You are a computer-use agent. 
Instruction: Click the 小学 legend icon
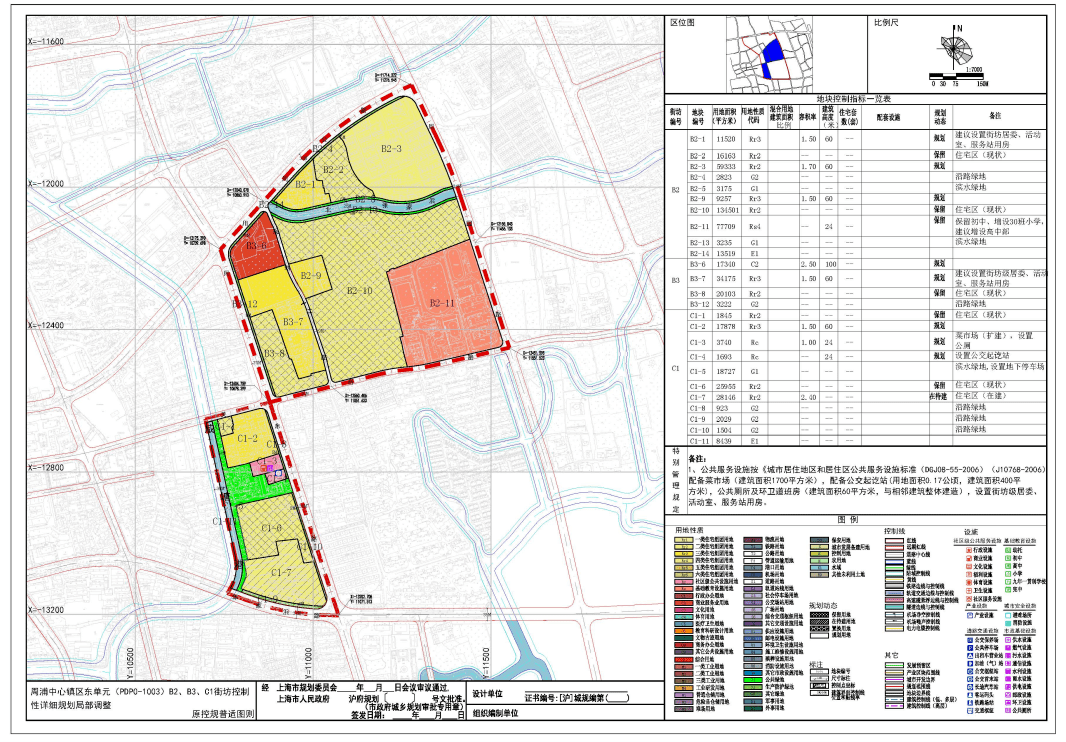tap(1008, 573)
